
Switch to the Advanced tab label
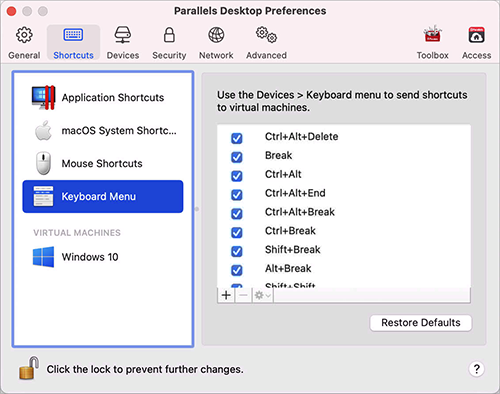(x=266, y=55)
